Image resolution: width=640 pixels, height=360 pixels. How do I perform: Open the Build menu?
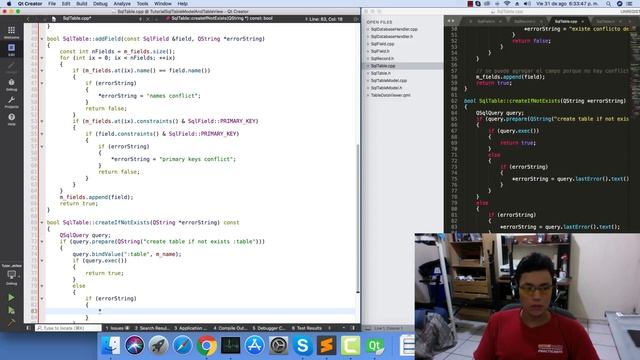[x=82, y=4]
